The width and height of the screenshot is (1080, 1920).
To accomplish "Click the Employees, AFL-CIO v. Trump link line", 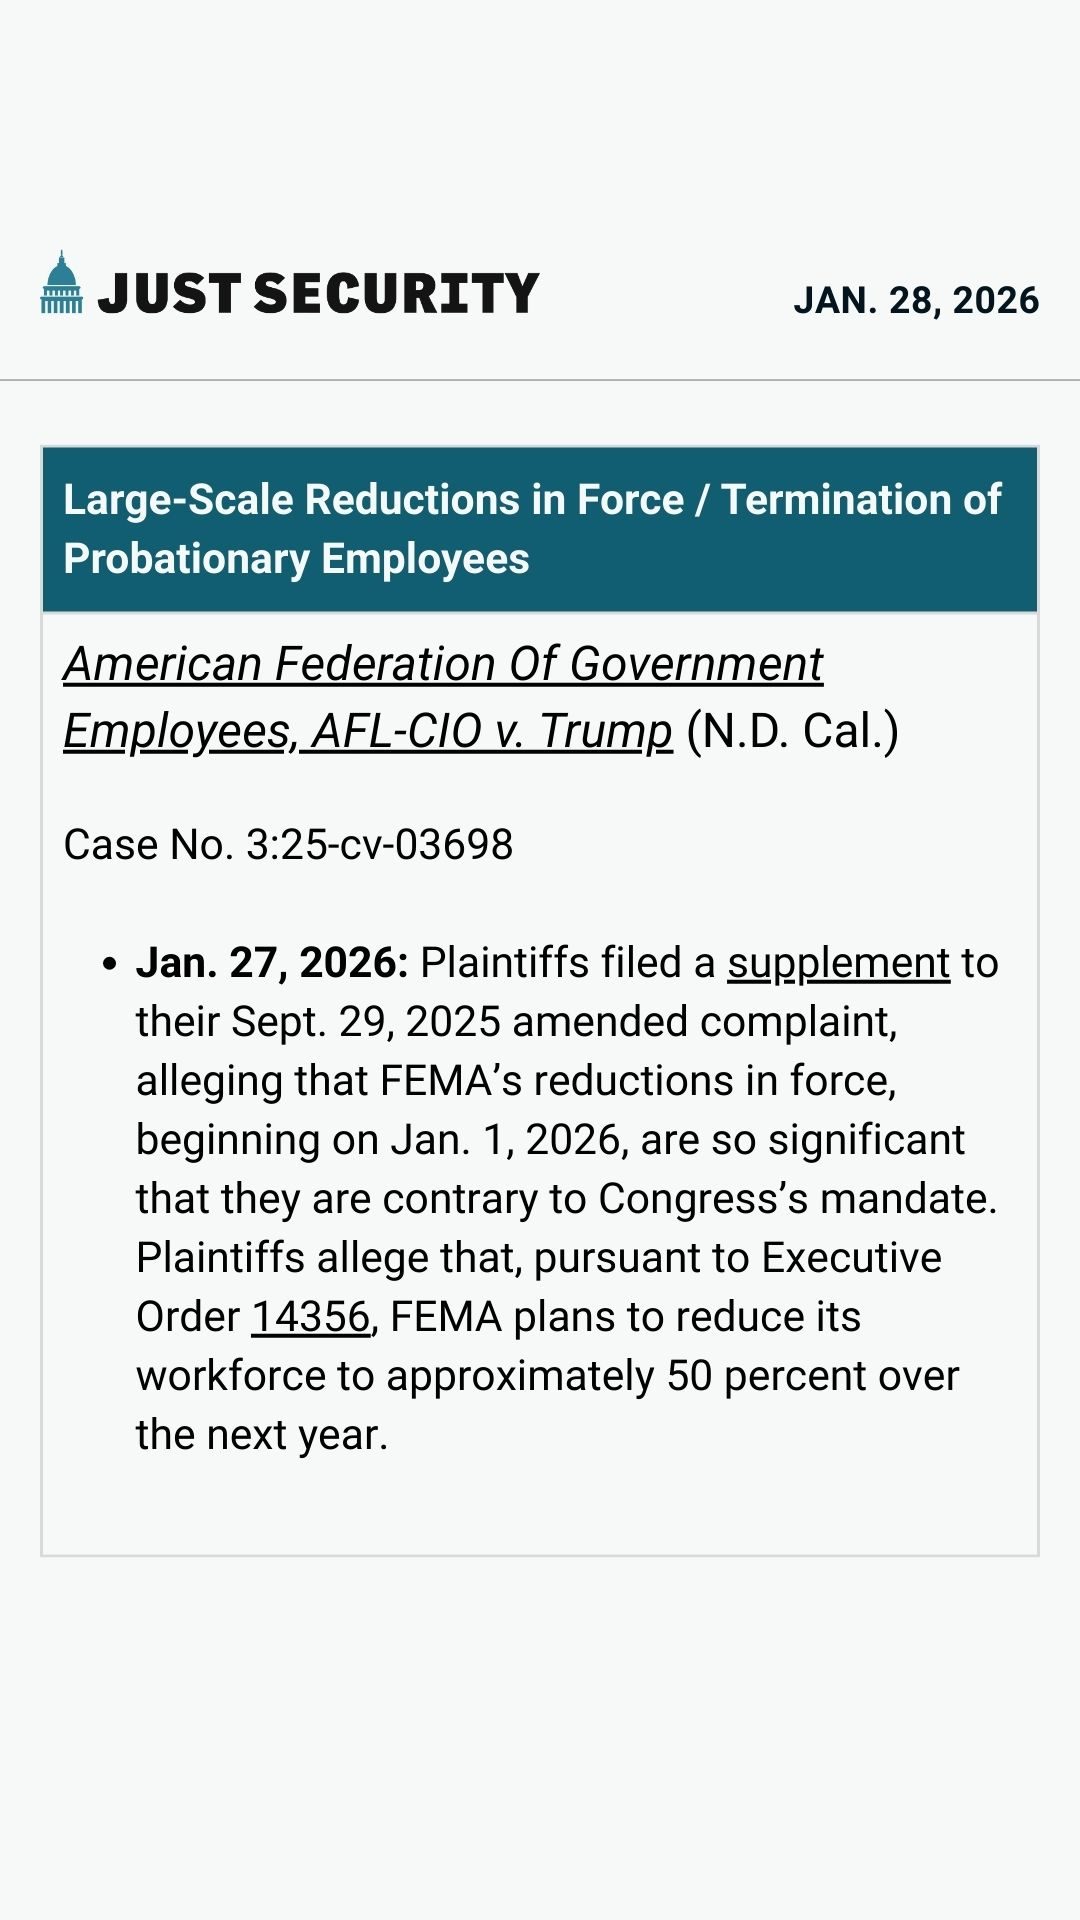I will click(x=368, y=731).
